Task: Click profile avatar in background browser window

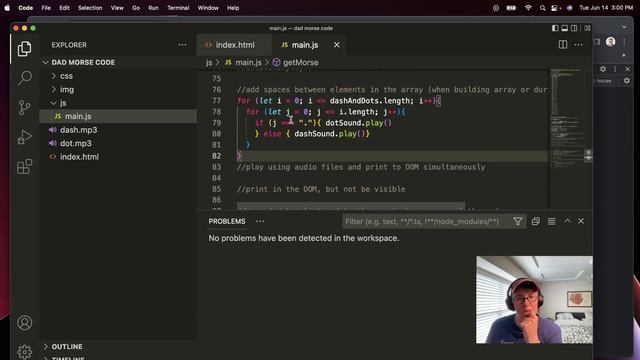Action: [x=611, y=42]
